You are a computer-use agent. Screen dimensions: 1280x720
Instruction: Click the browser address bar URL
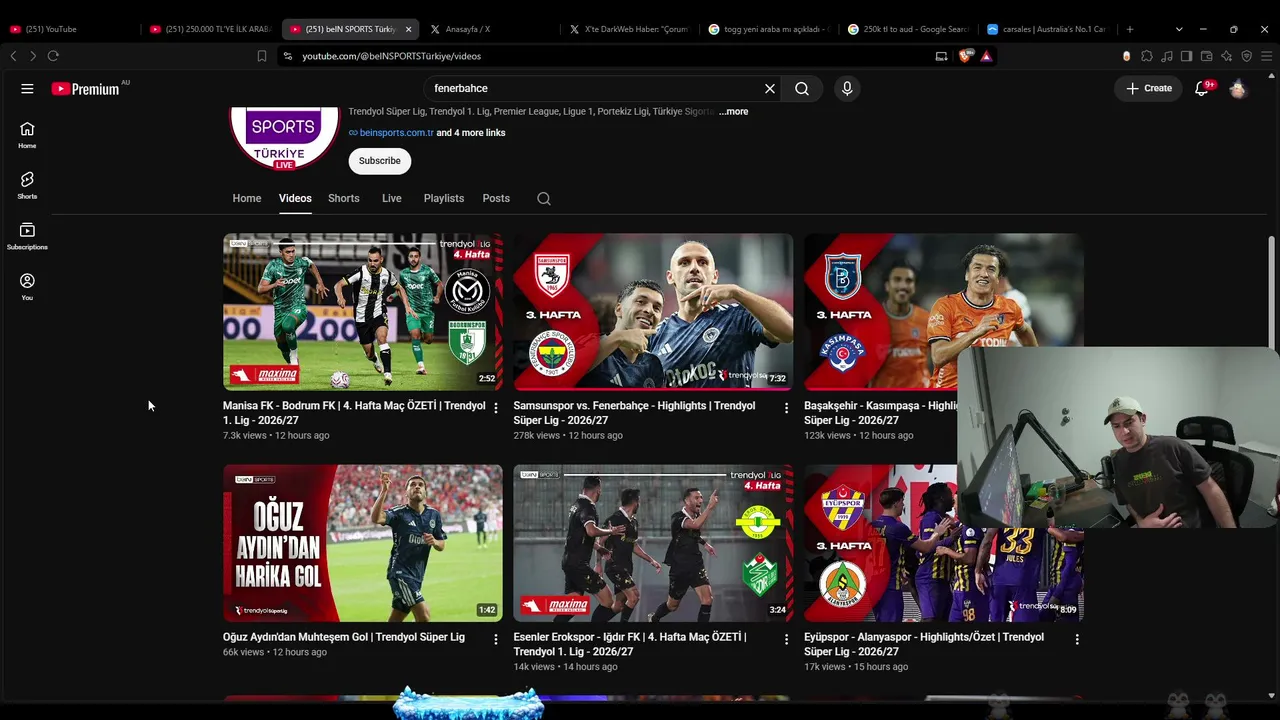[392, 56]
